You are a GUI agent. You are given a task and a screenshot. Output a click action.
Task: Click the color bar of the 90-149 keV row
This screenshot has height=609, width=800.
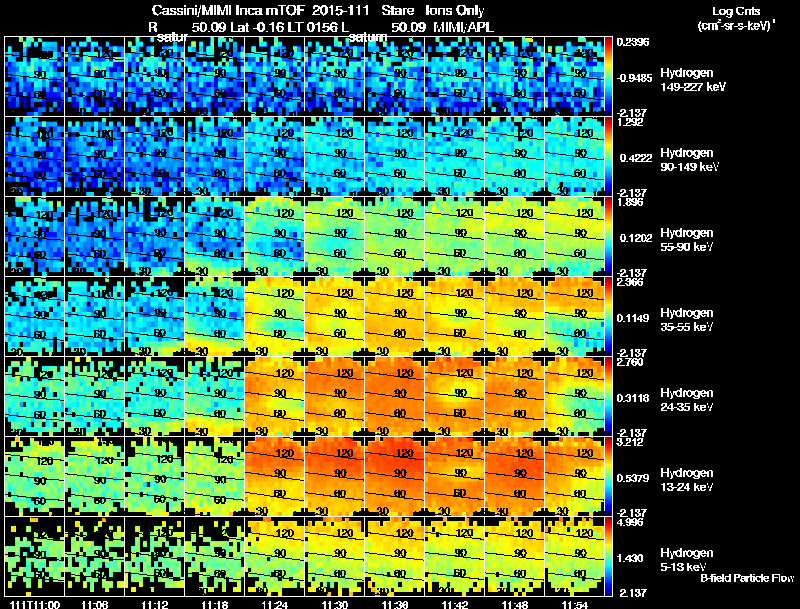pos(608,157)
